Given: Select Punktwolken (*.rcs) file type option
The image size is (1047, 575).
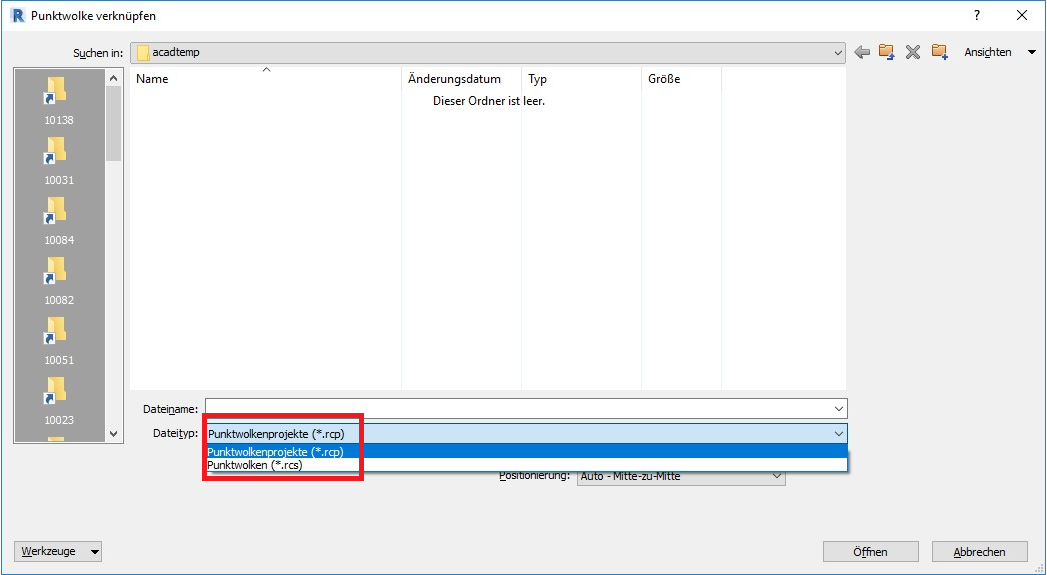Looking at the screenshot, I should click(255, 465).
